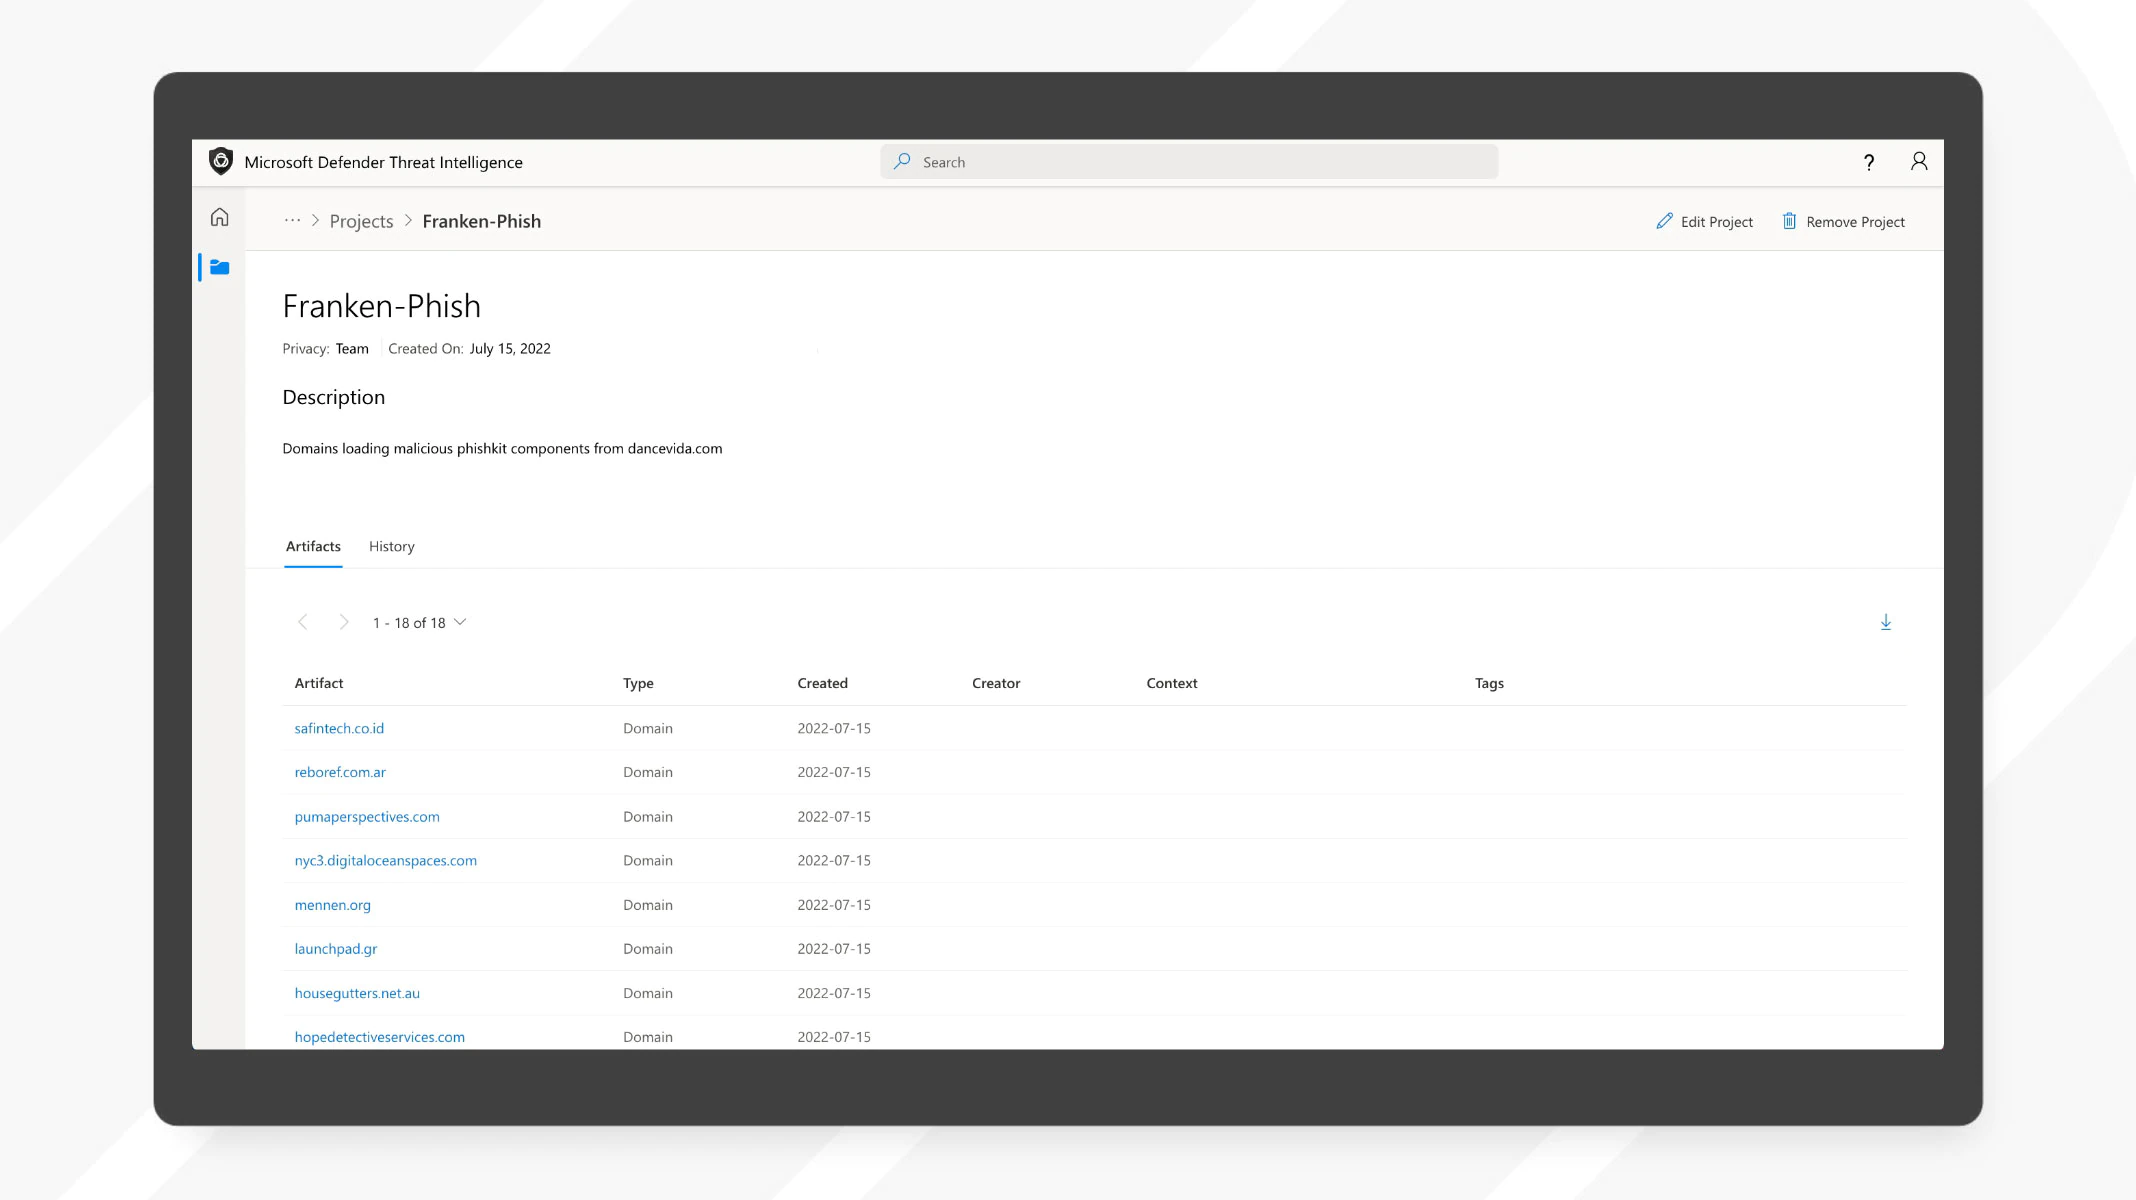This screenshot has height=1200, width=2136.
Task: Click the trash icon next to Remove Project
Action: pyautogui.click(x=1789, y=221)
